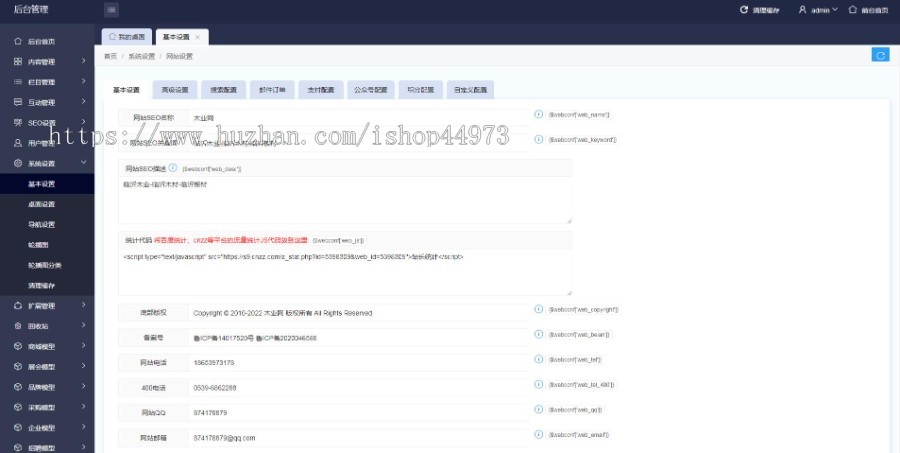Switch to the 公众号配置 tab
This screenshot has height=453, width=900.
tap(371, 90)
